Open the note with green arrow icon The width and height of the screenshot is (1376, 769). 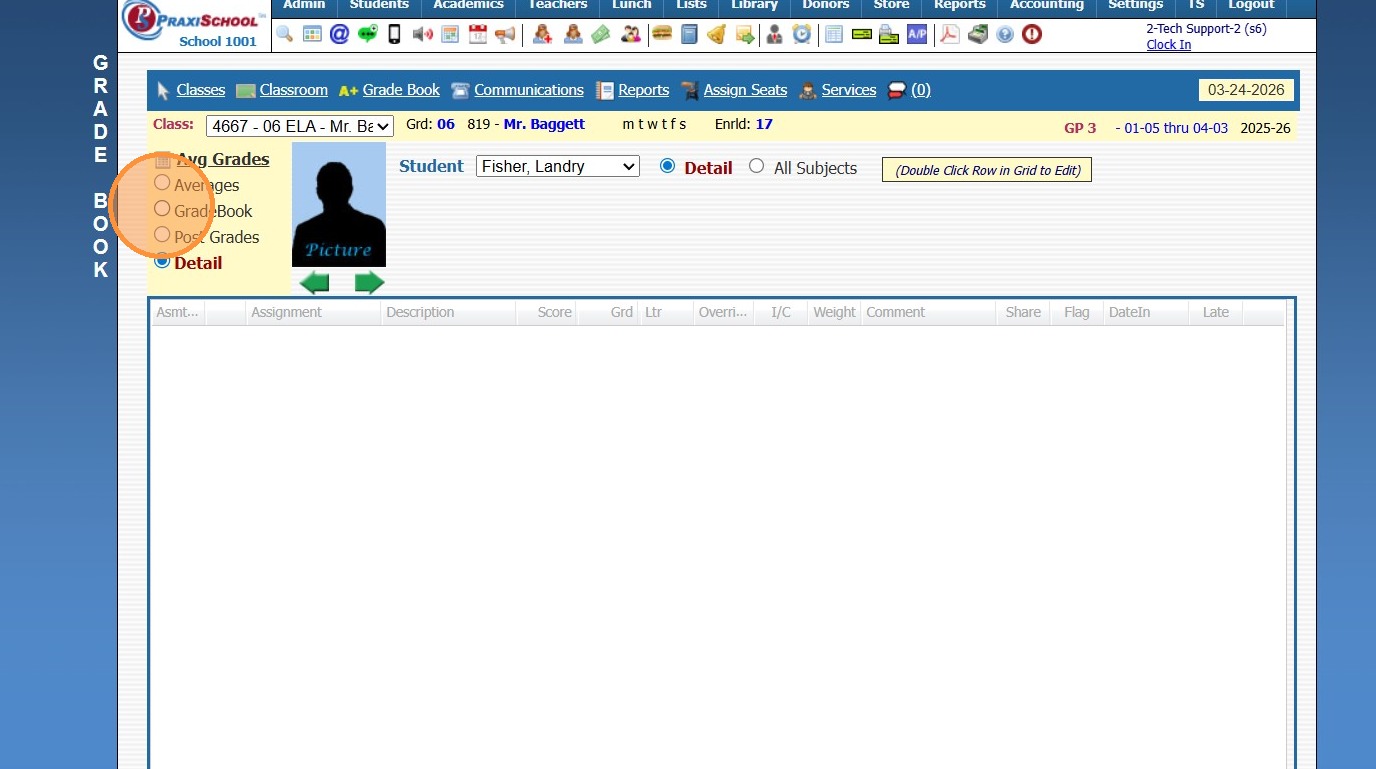pyautogui.click(x=744, y=34)
